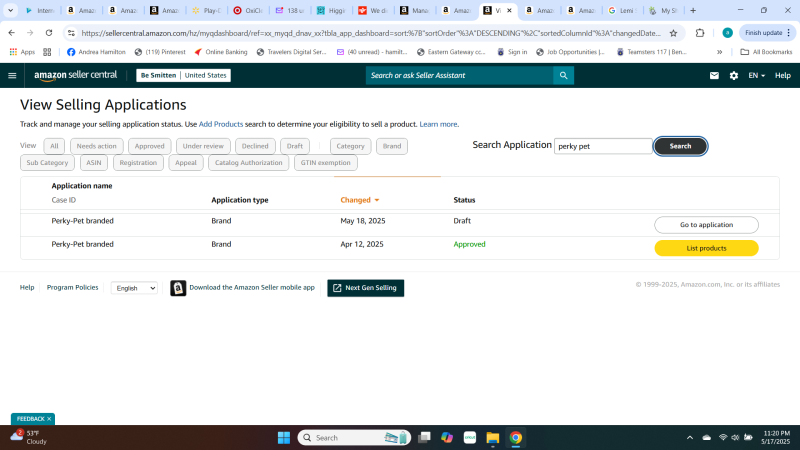Open the Seller Central hamburger menu
The width and height of the screenshot is (800, 450).
12,75
